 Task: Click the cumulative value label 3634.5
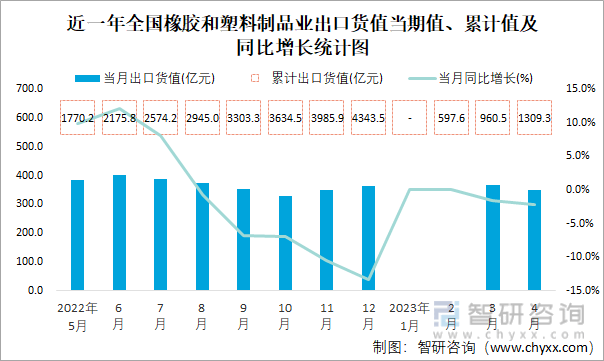(x=285, y=118)
